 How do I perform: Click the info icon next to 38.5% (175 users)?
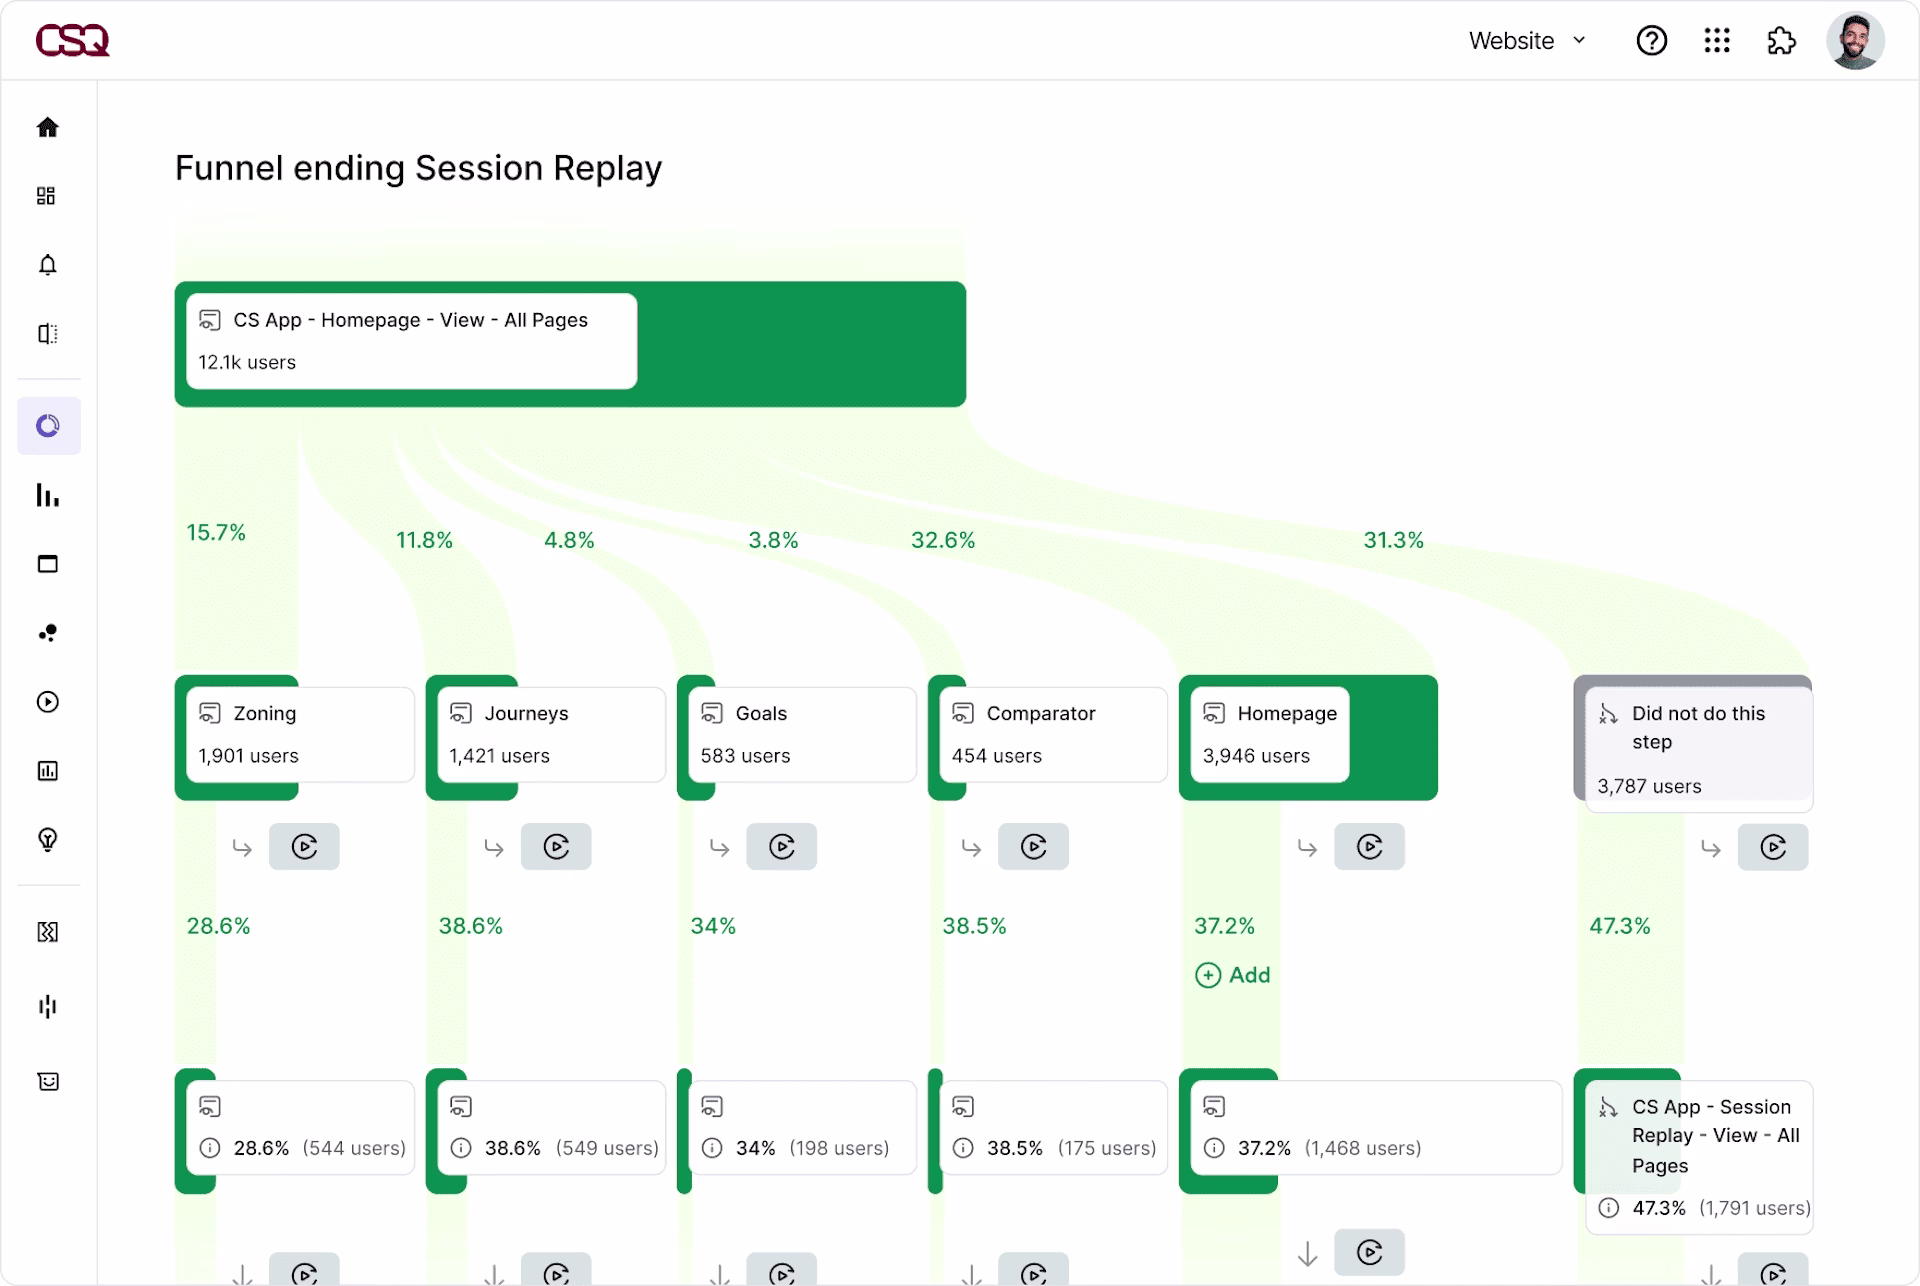point(963,1148)
